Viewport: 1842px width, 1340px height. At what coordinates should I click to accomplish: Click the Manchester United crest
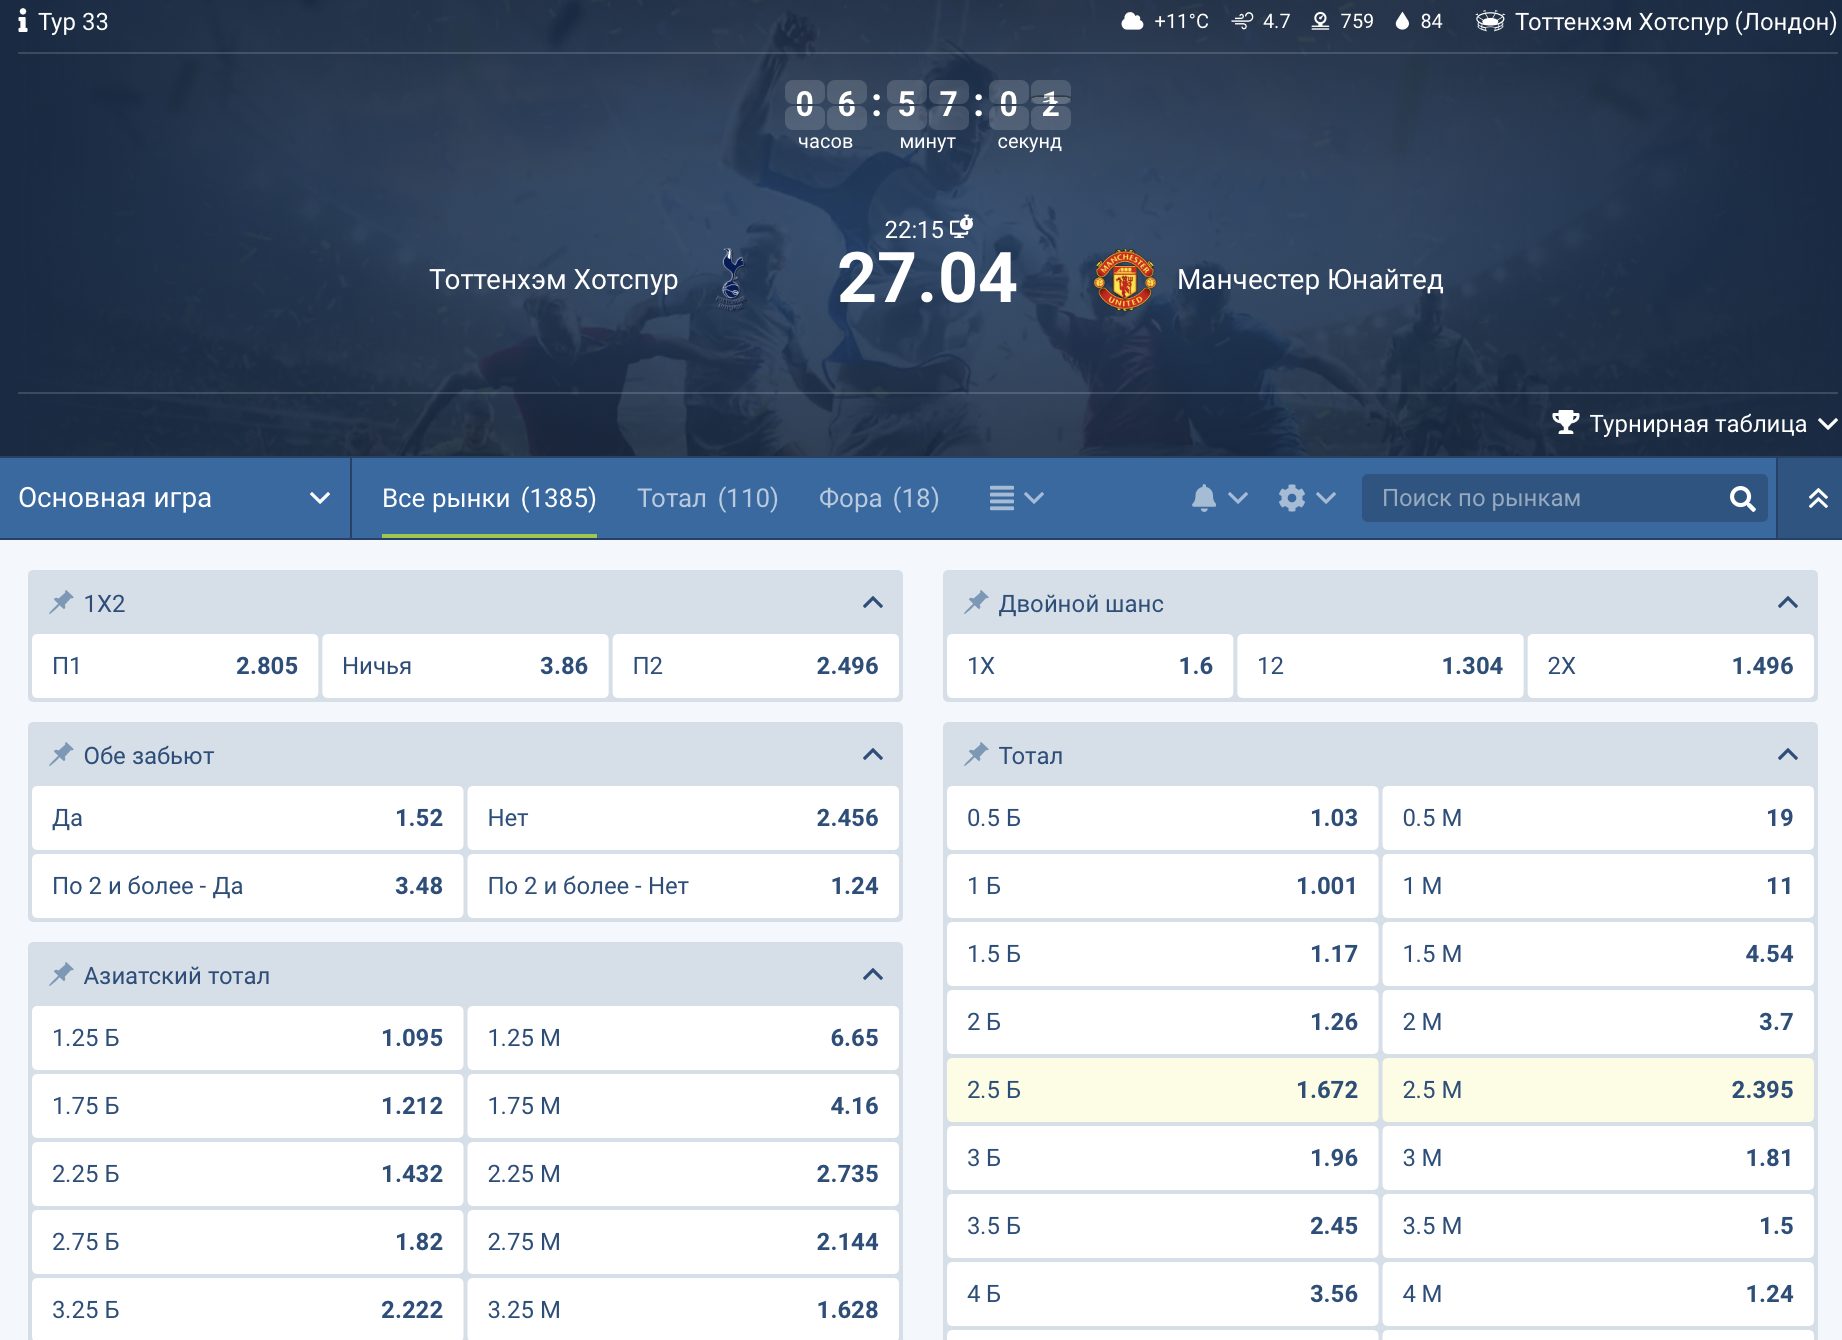[1124, 280]
